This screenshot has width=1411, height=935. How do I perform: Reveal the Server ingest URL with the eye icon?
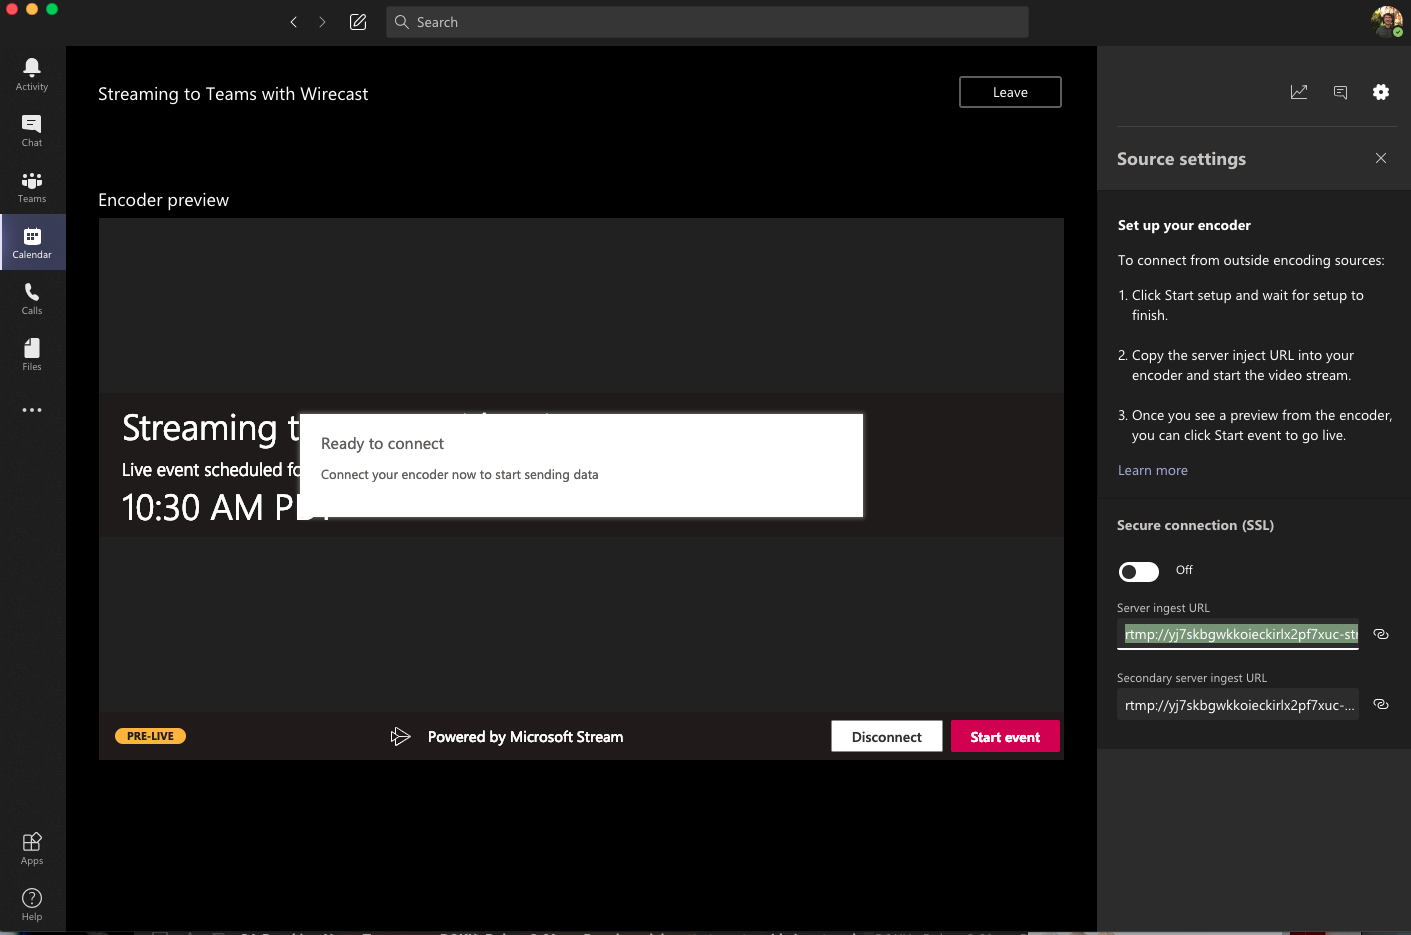[x=1380, y=634]
